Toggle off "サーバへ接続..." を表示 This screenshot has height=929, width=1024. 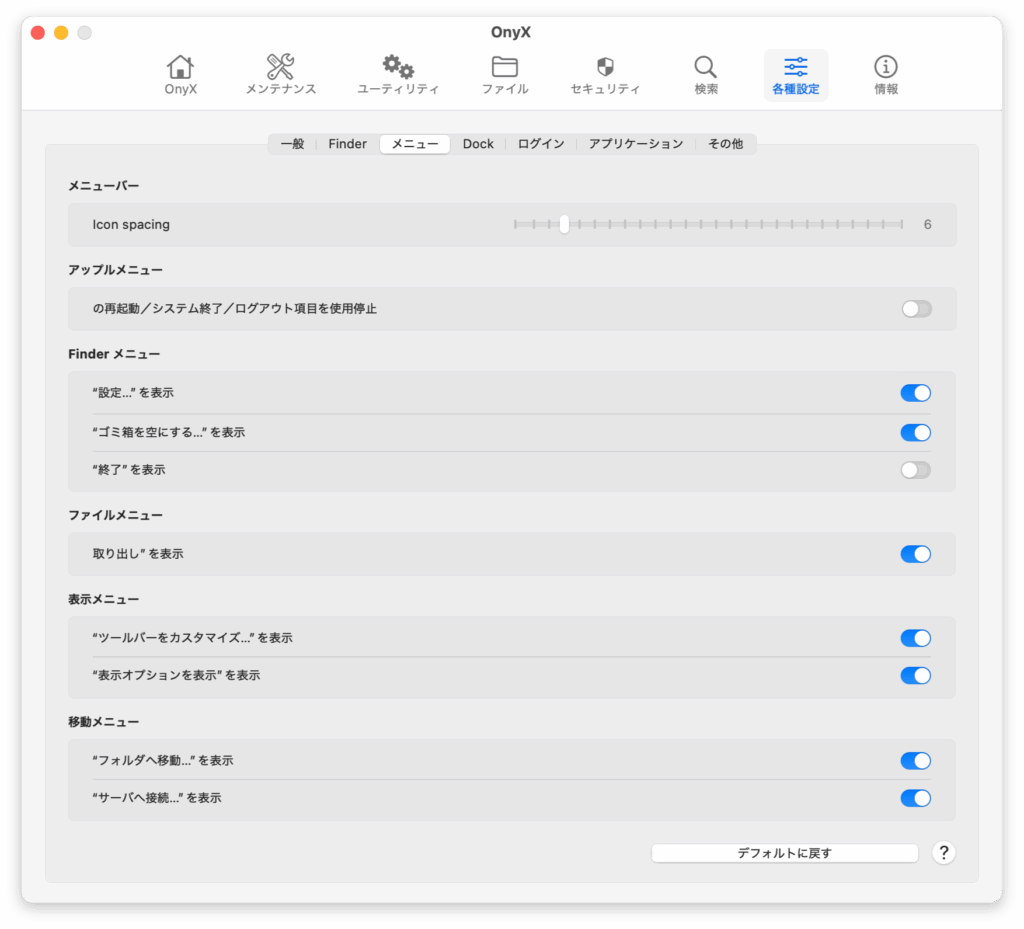click(916, 798)
